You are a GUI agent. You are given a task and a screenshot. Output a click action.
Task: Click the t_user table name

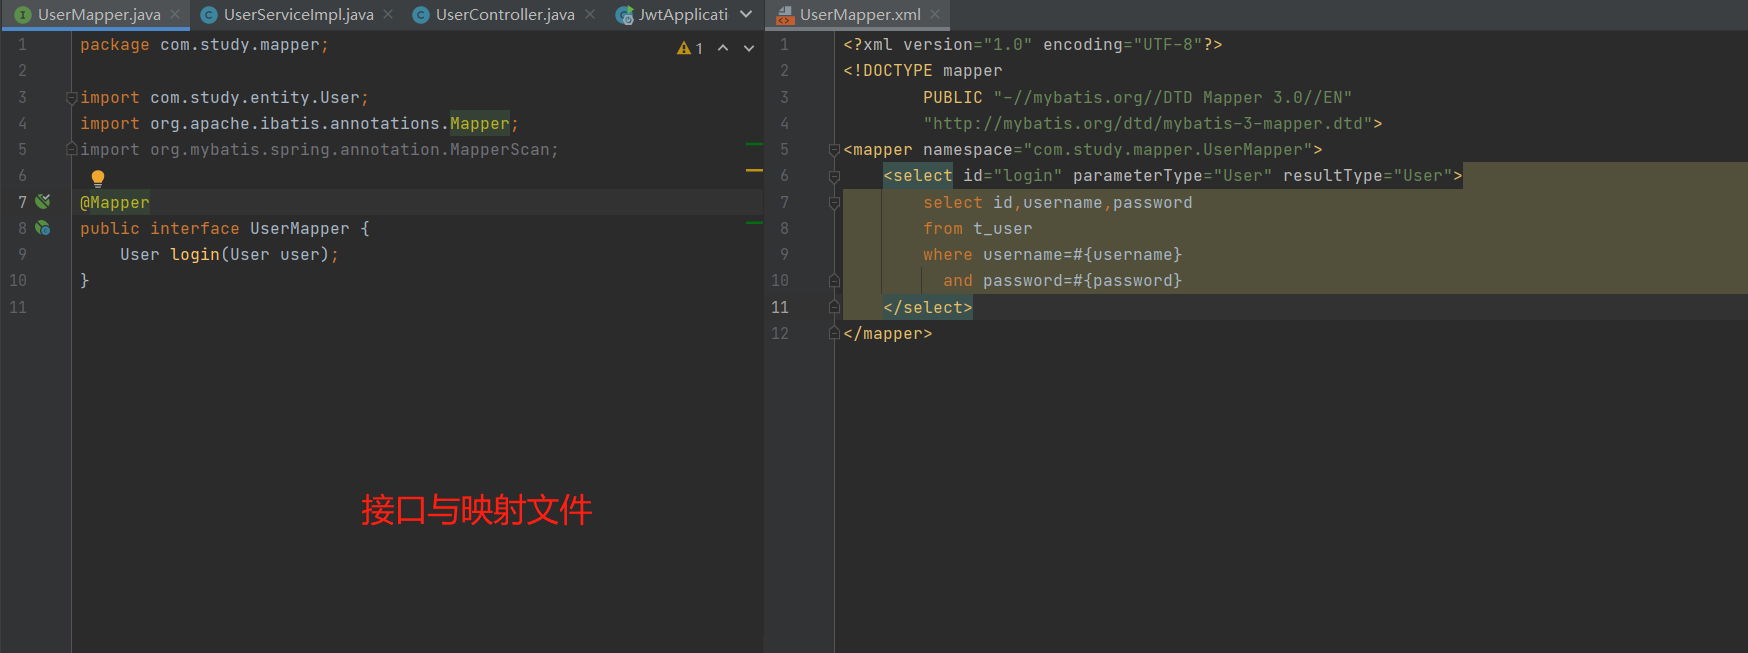1003,228
